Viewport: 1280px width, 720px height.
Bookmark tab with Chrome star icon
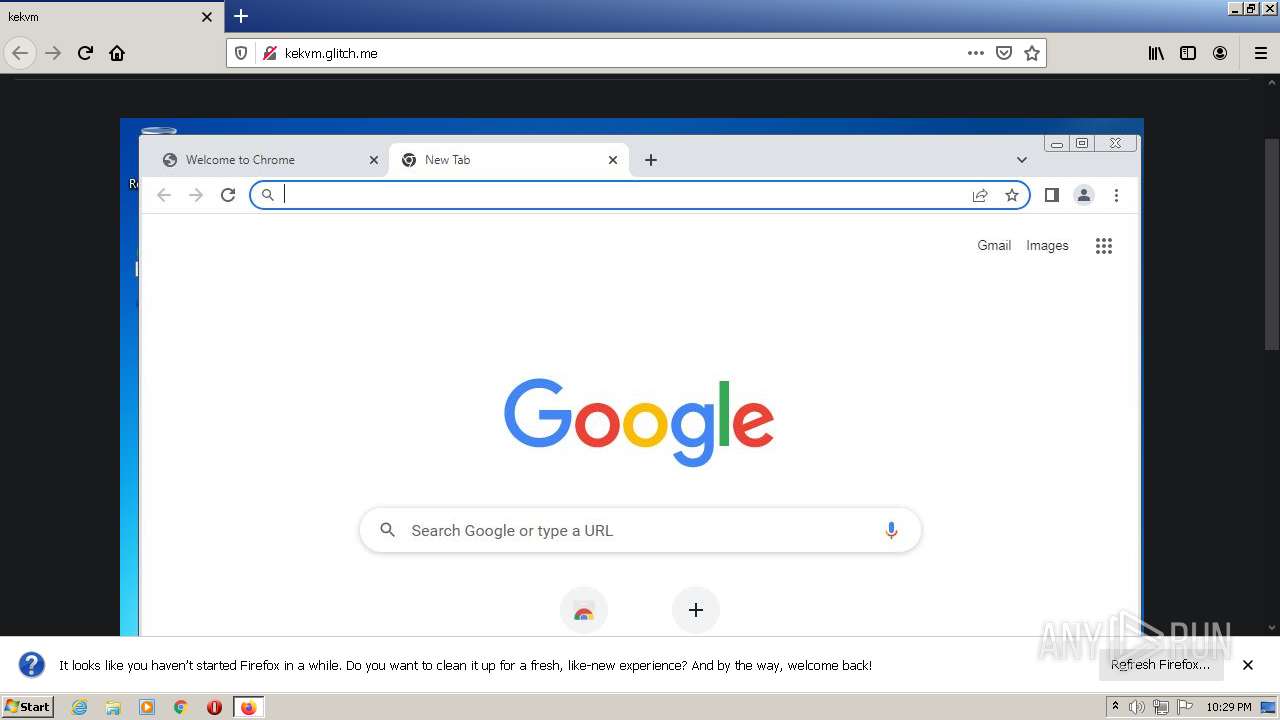coord(1012,195)
